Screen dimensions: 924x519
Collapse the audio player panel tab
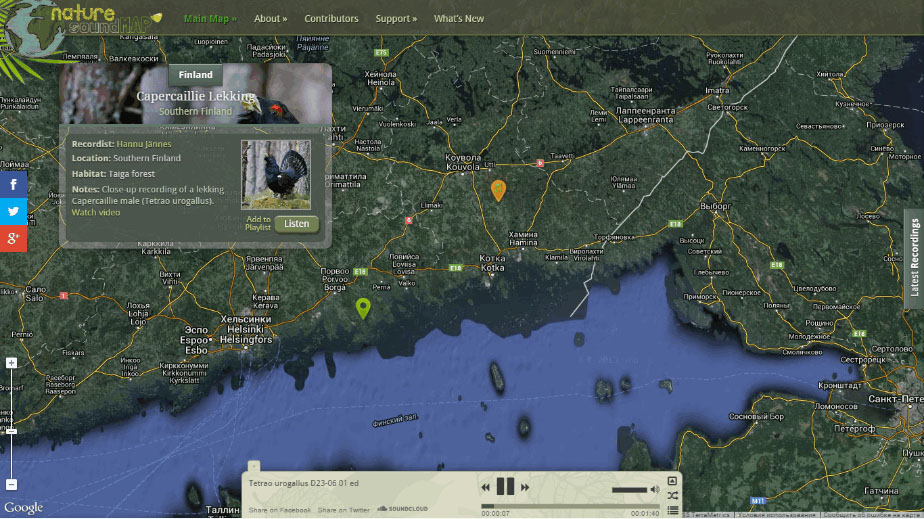tap(253, 465)
